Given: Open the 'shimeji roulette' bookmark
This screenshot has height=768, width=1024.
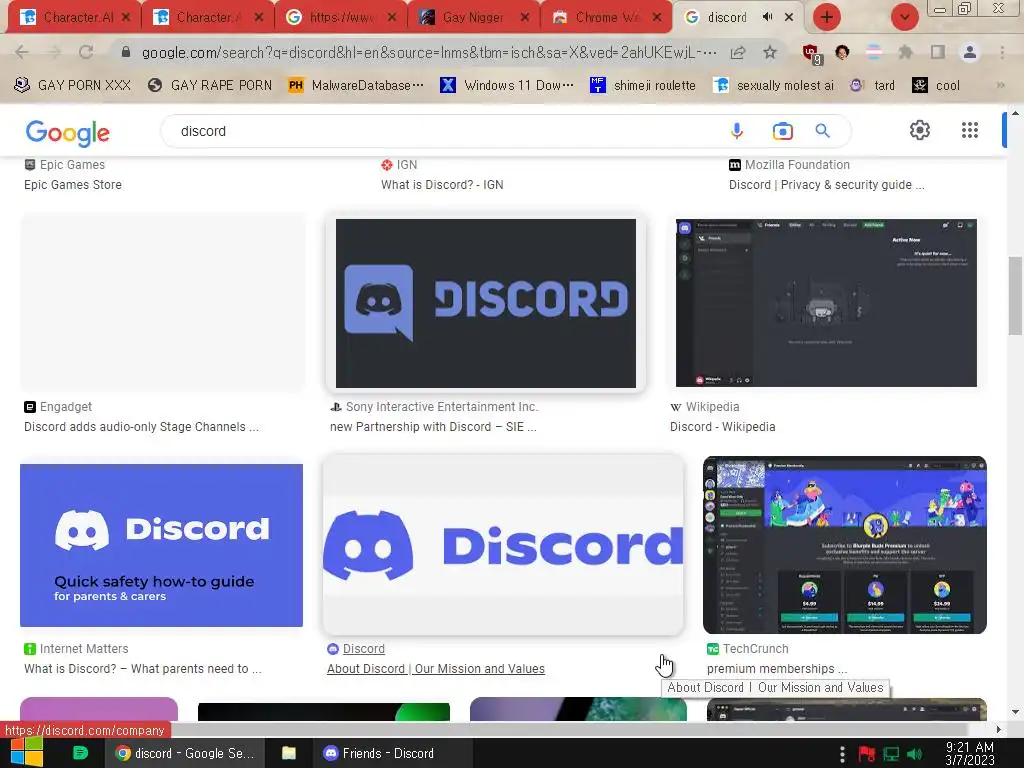Looking at the screenshot, I should pos(643,85).
